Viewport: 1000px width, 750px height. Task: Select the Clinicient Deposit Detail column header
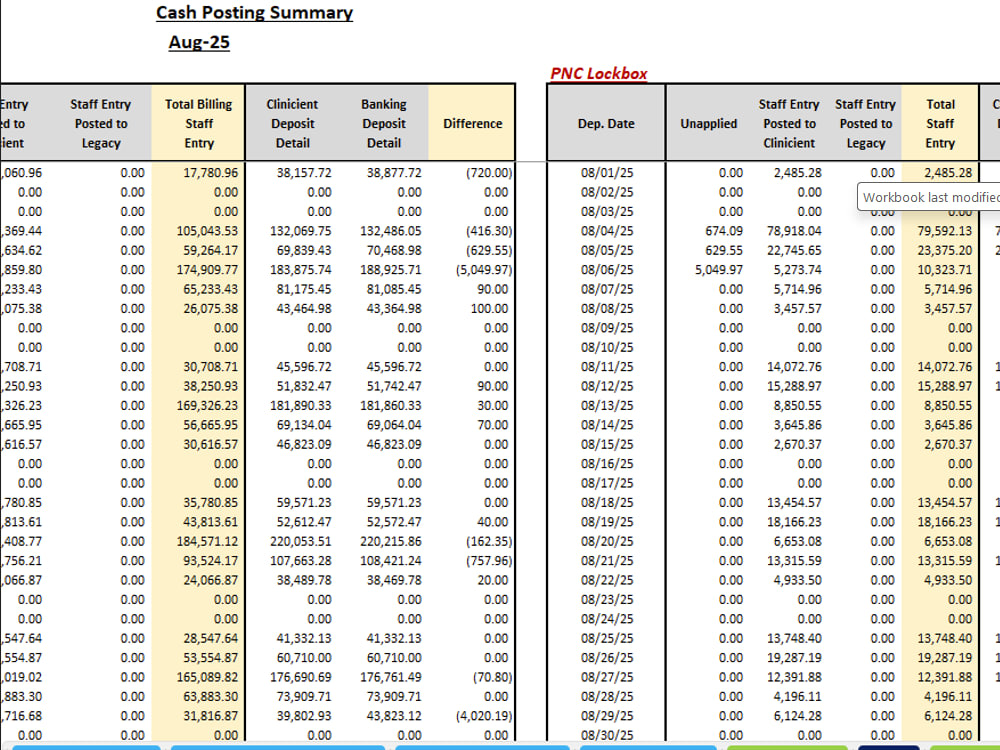pyautogui.click(x=292, y=123)
